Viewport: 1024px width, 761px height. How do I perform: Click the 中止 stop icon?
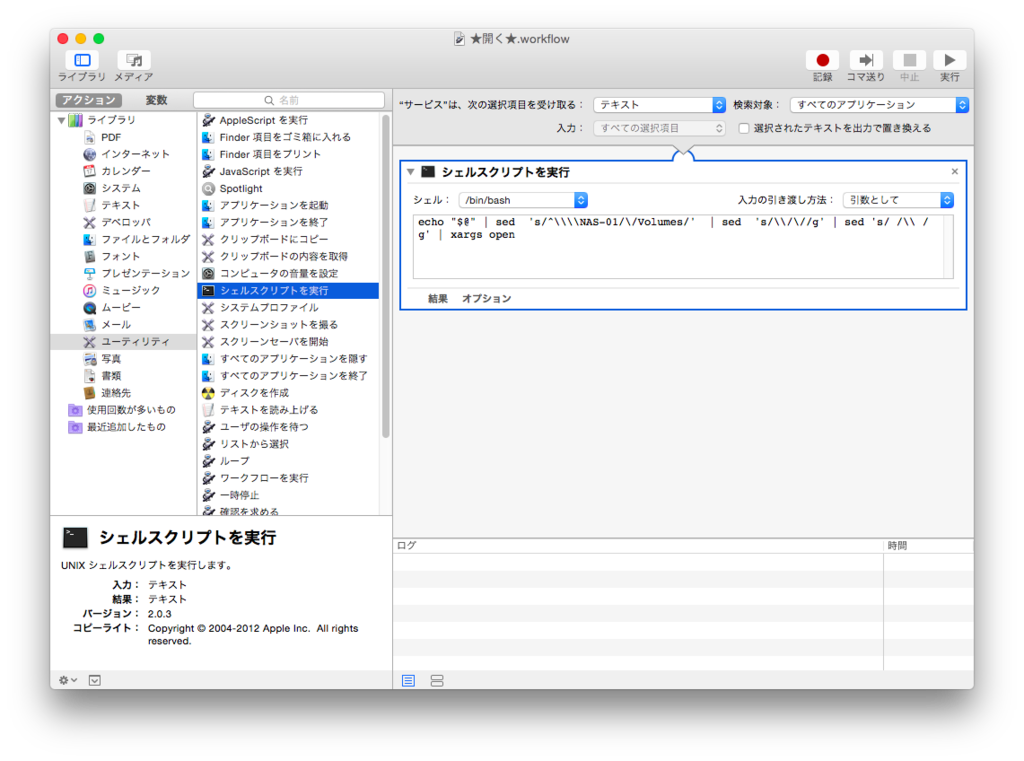[x=909, y=60]
